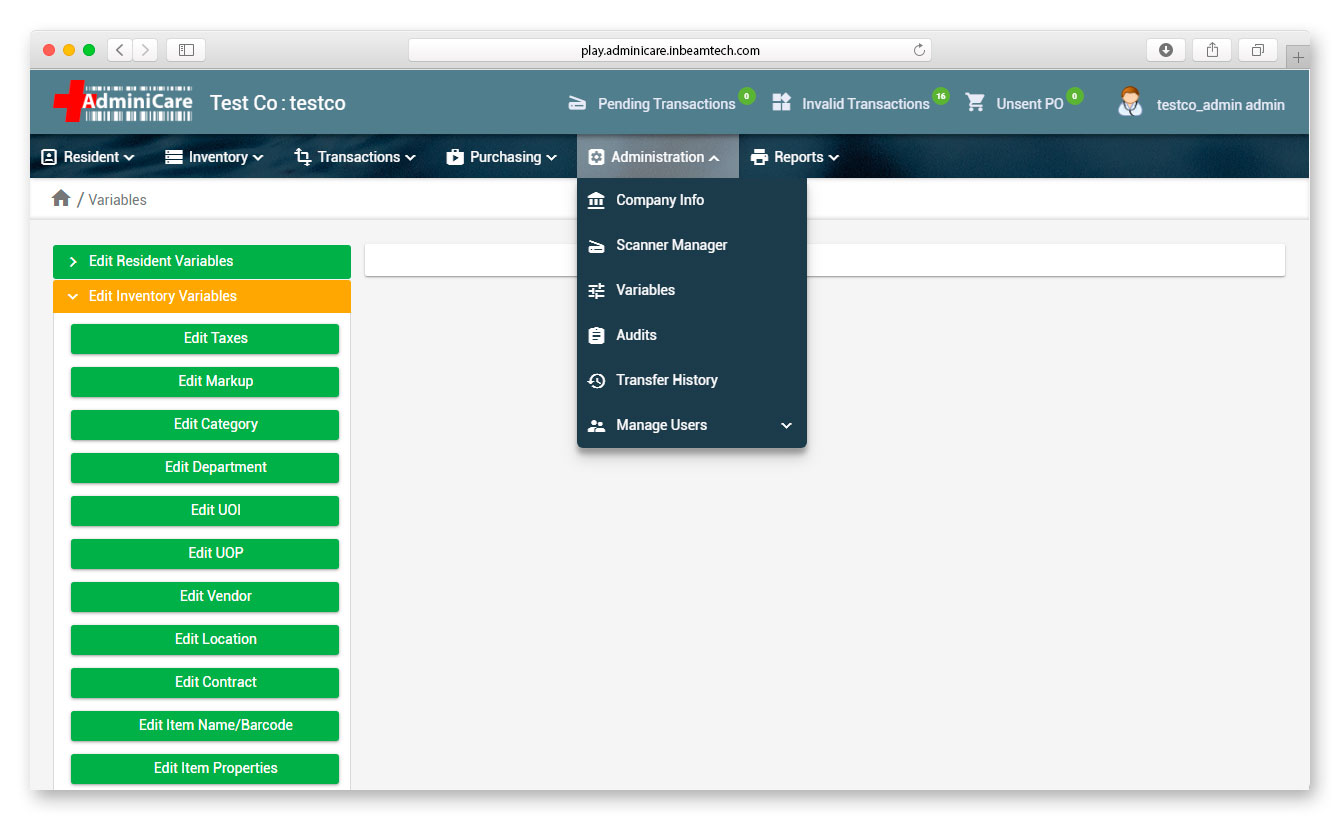Click the Edit Contract button
The width and height of the screenshot is (1340, 820).
click(205, 682)
